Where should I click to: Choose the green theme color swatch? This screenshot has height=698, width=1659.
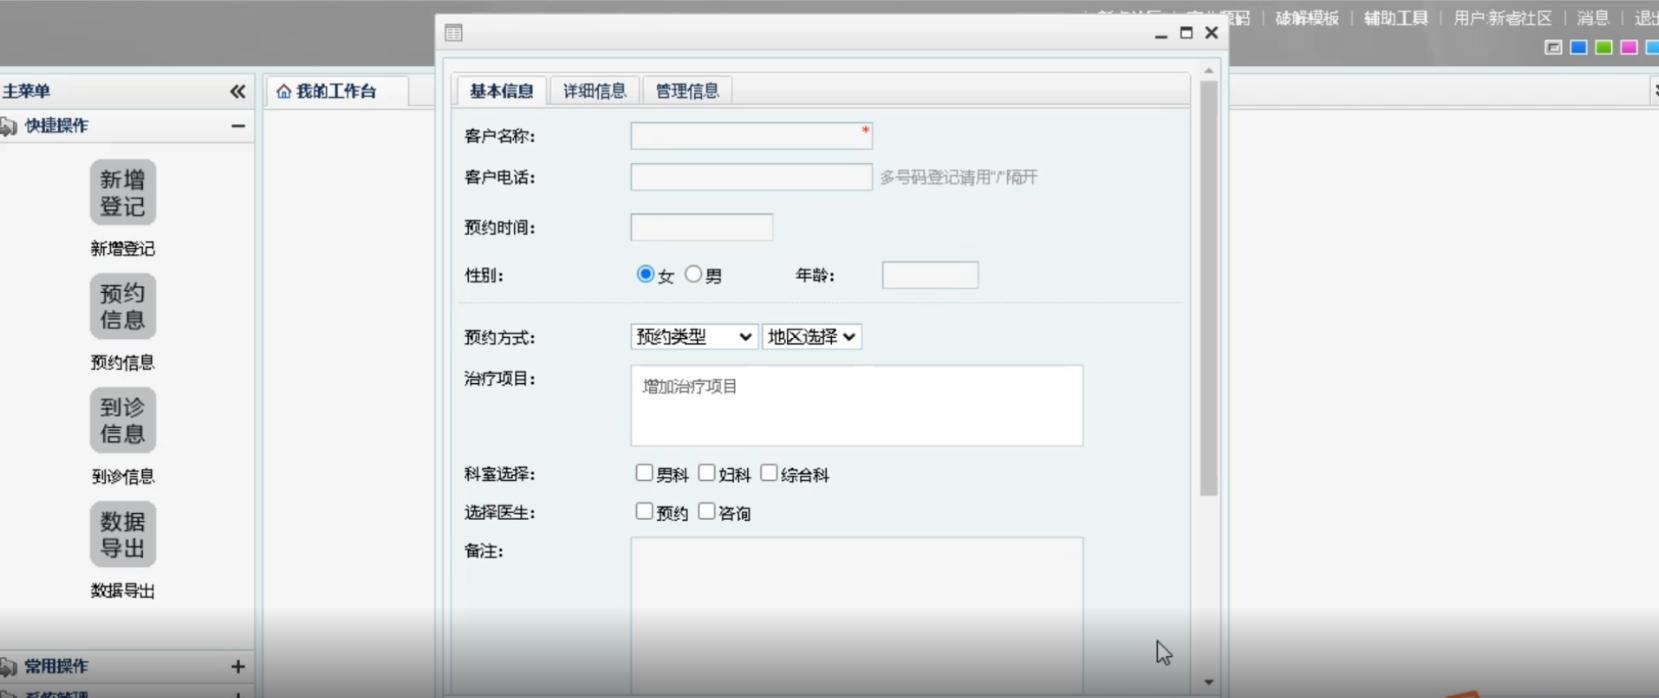[x=1604, y=47]
